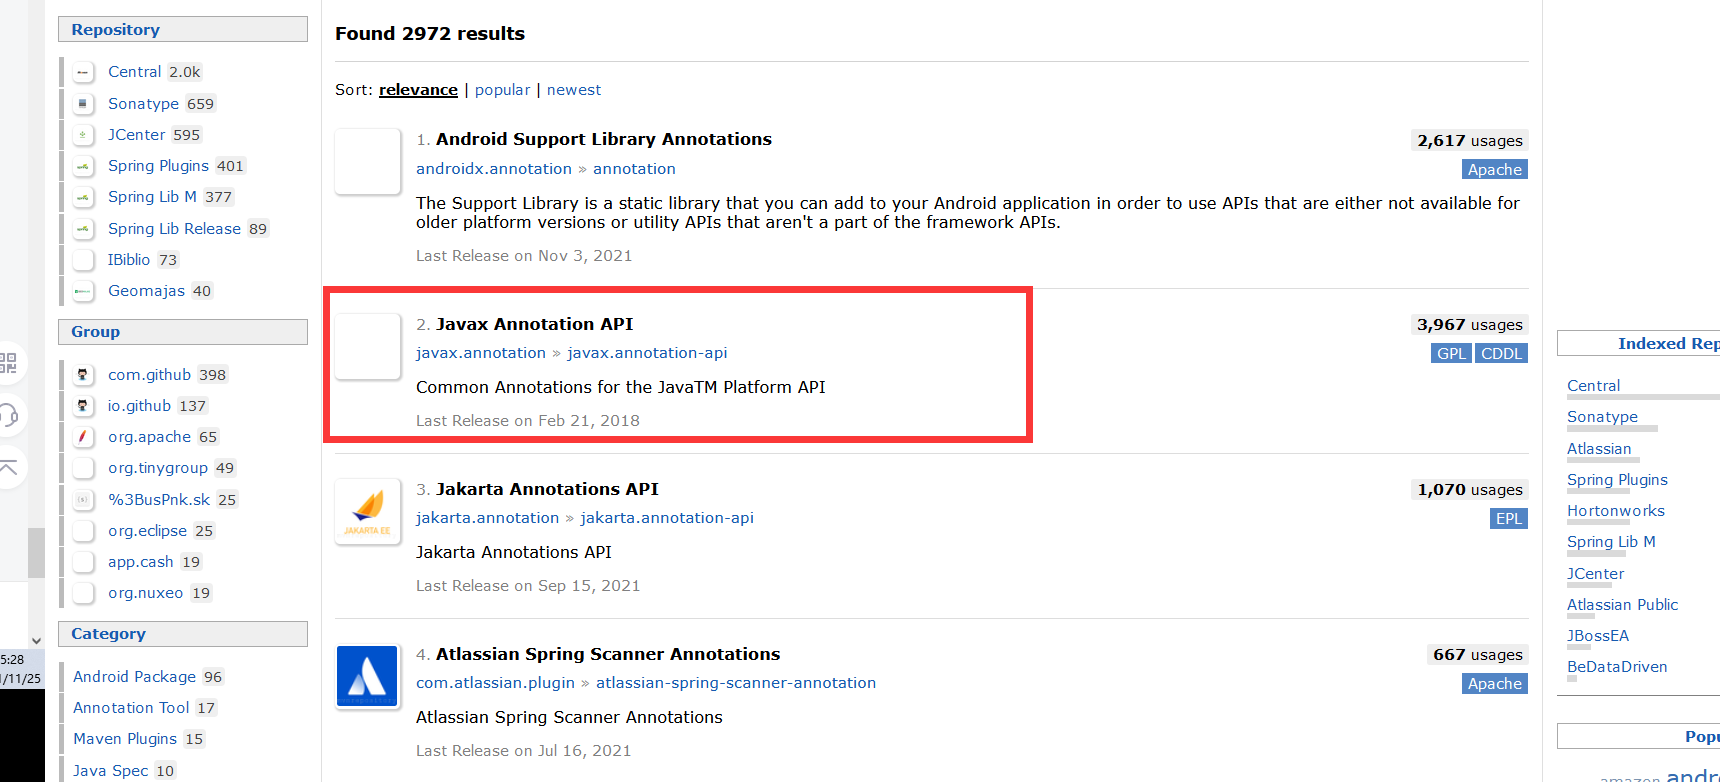
Task: Click the EPL license badge
Action: click(x=1509, y=519)
